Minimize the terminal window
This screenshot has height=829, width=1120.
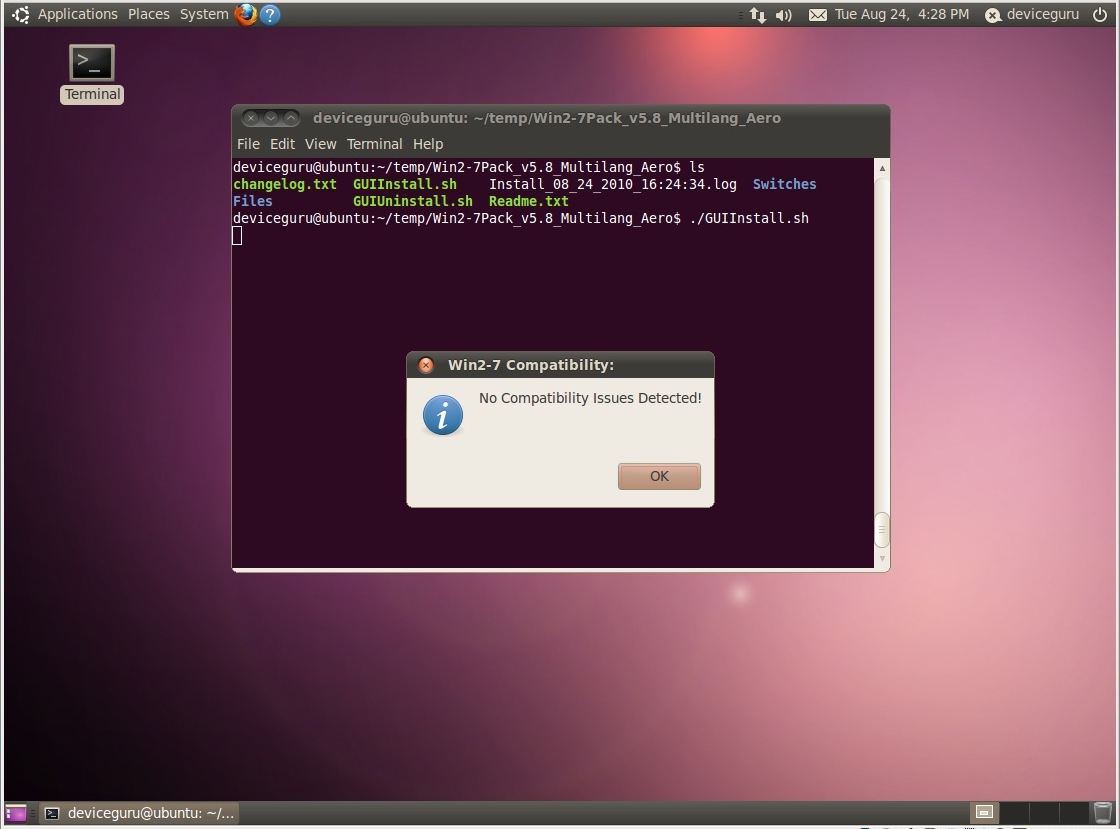tap(271, 118)
